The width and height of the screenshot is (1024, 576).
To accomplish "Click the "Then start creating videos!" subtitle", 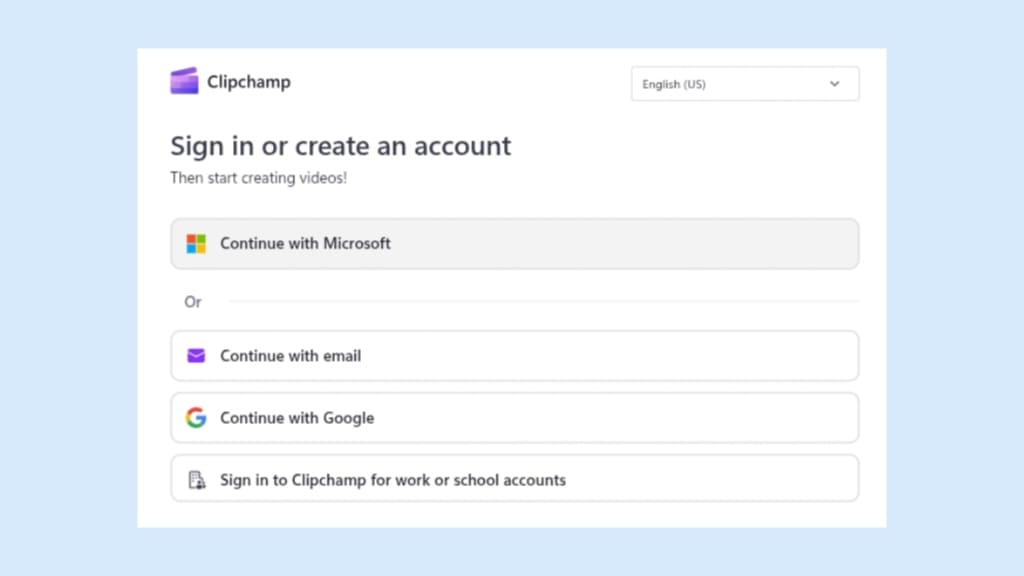I will (x=258, y=178).
